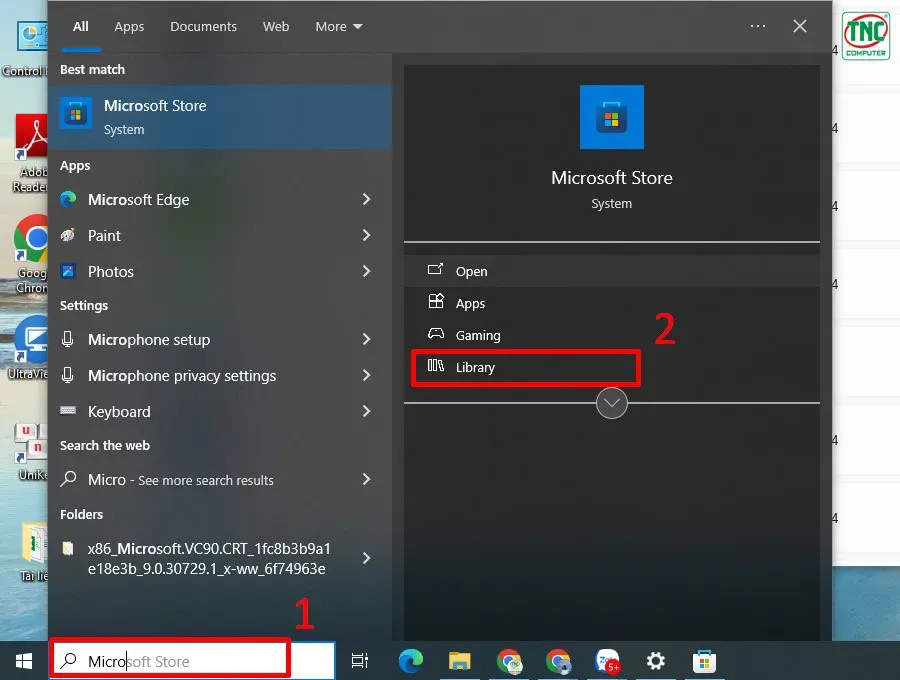Open Task View on the taskbar
This screenshot has width=900, height=680.
click(x=360, y=661)
